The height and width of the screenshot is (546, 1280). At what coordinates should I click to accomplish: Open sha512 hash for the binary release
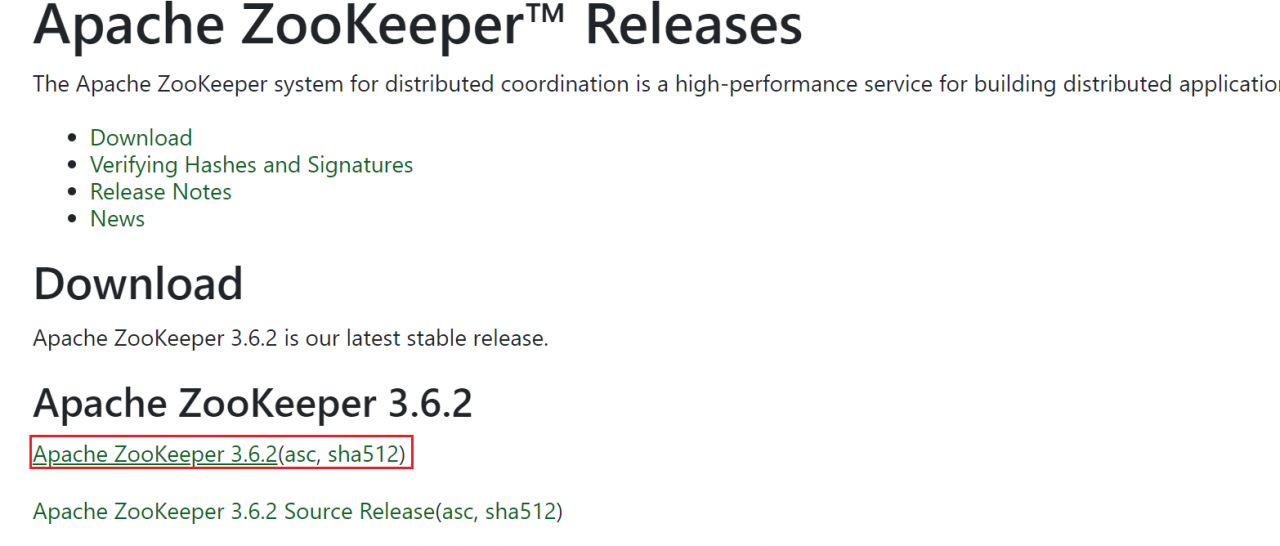tap(364, 455)
